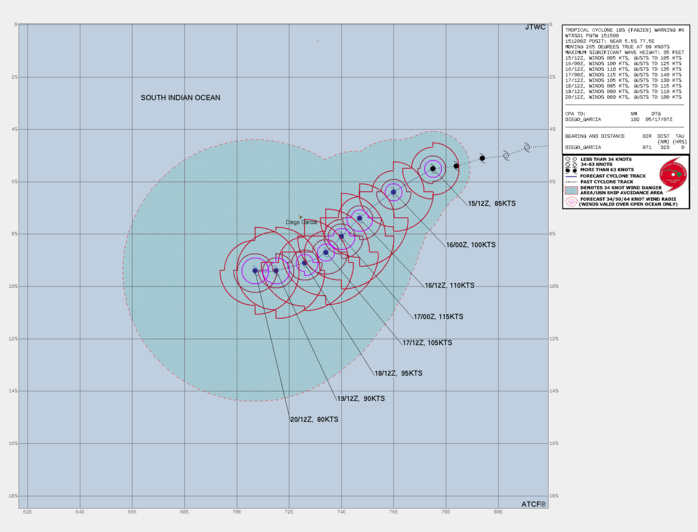
Task: Click the 18/12Z, 95KTS label
Action: coord(399,373)
